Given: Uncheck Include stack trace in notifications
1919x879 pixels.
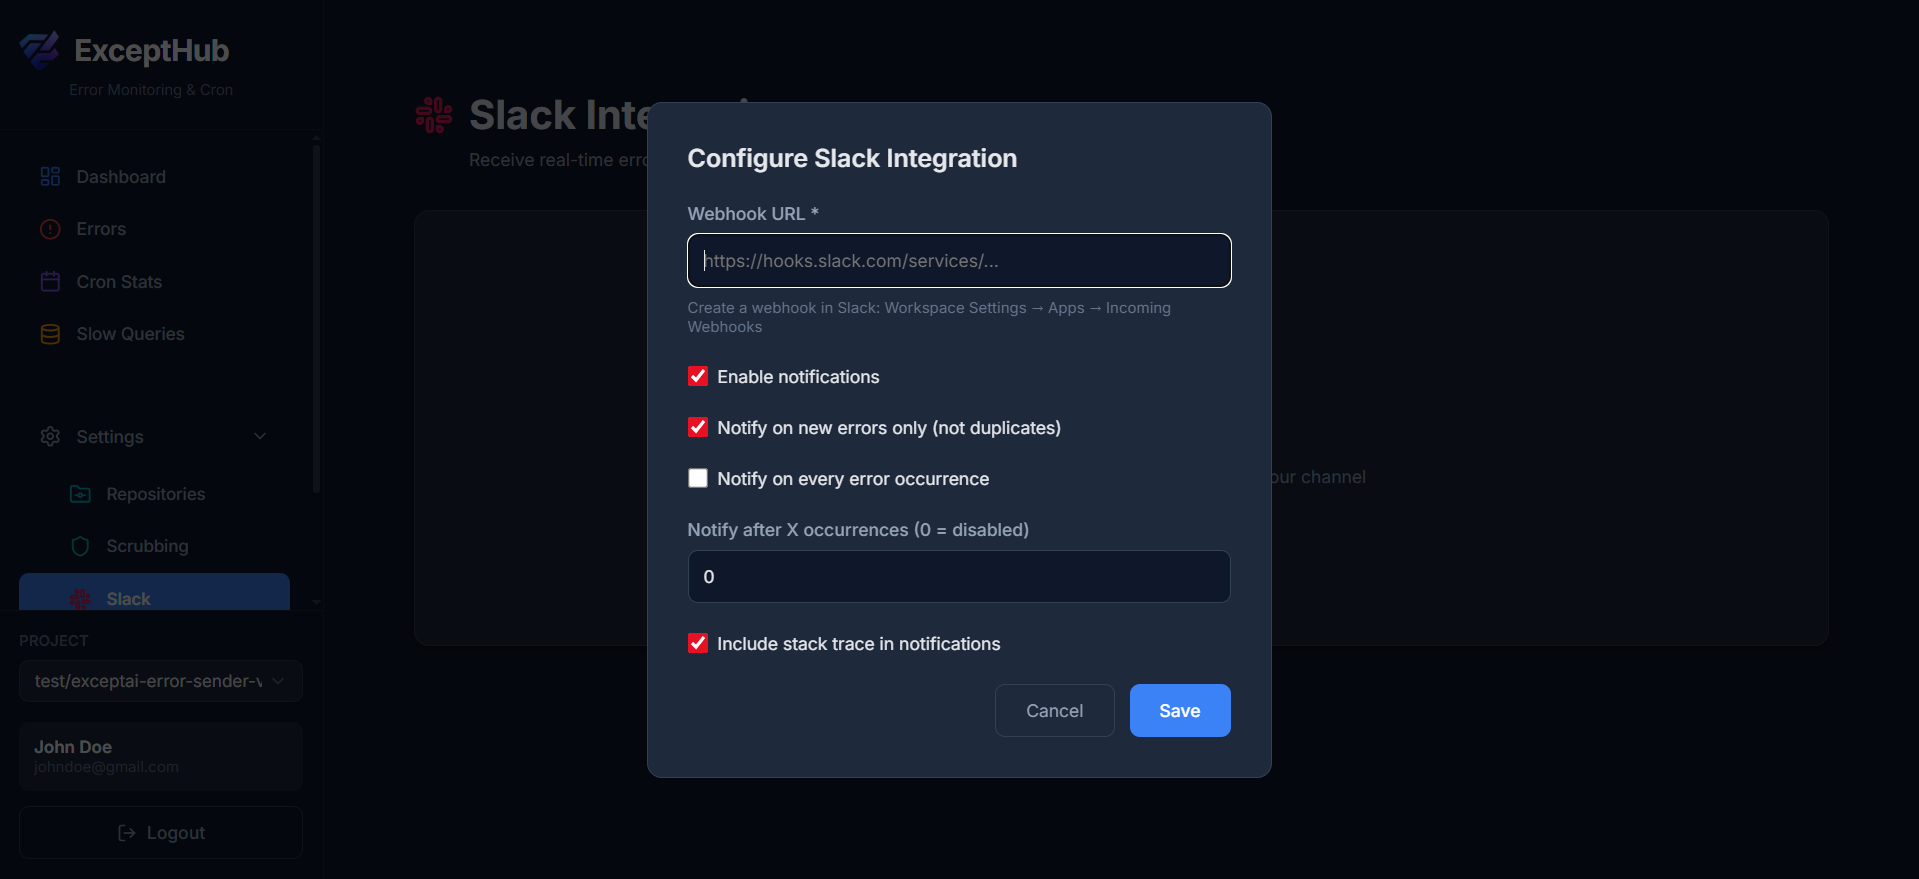Looking at the screenshot, I should point(698,643).
